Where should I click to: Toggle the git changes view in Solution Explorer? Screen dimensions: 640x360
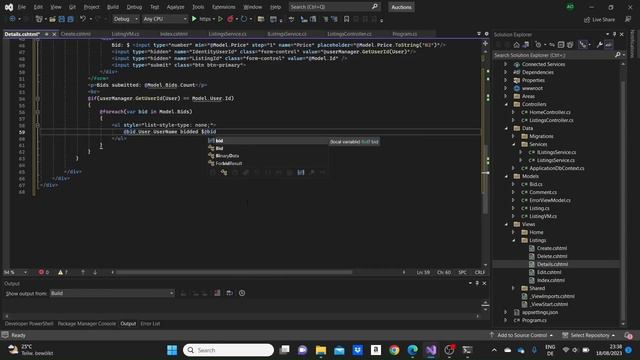(583, 44)
